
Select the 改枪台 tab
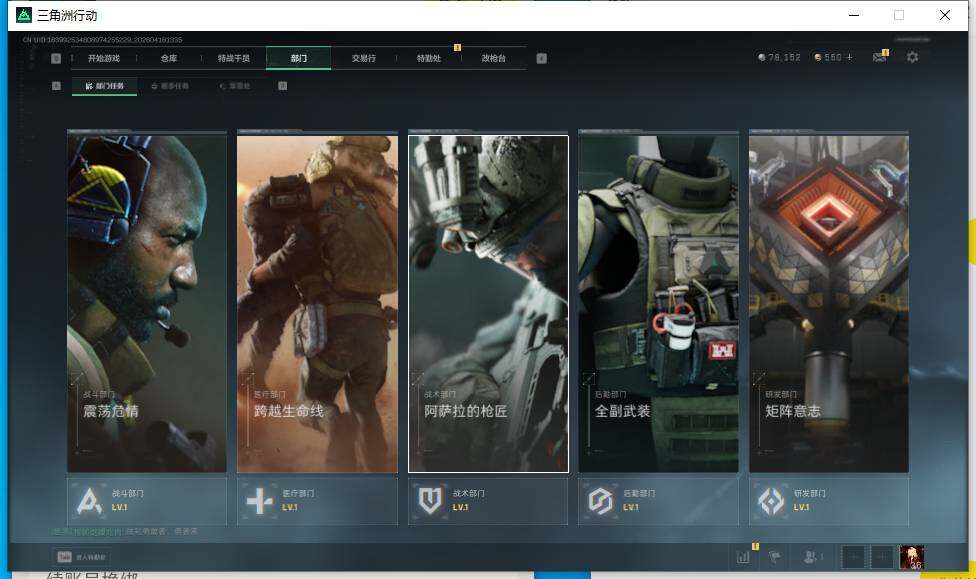tap(493, 58)
